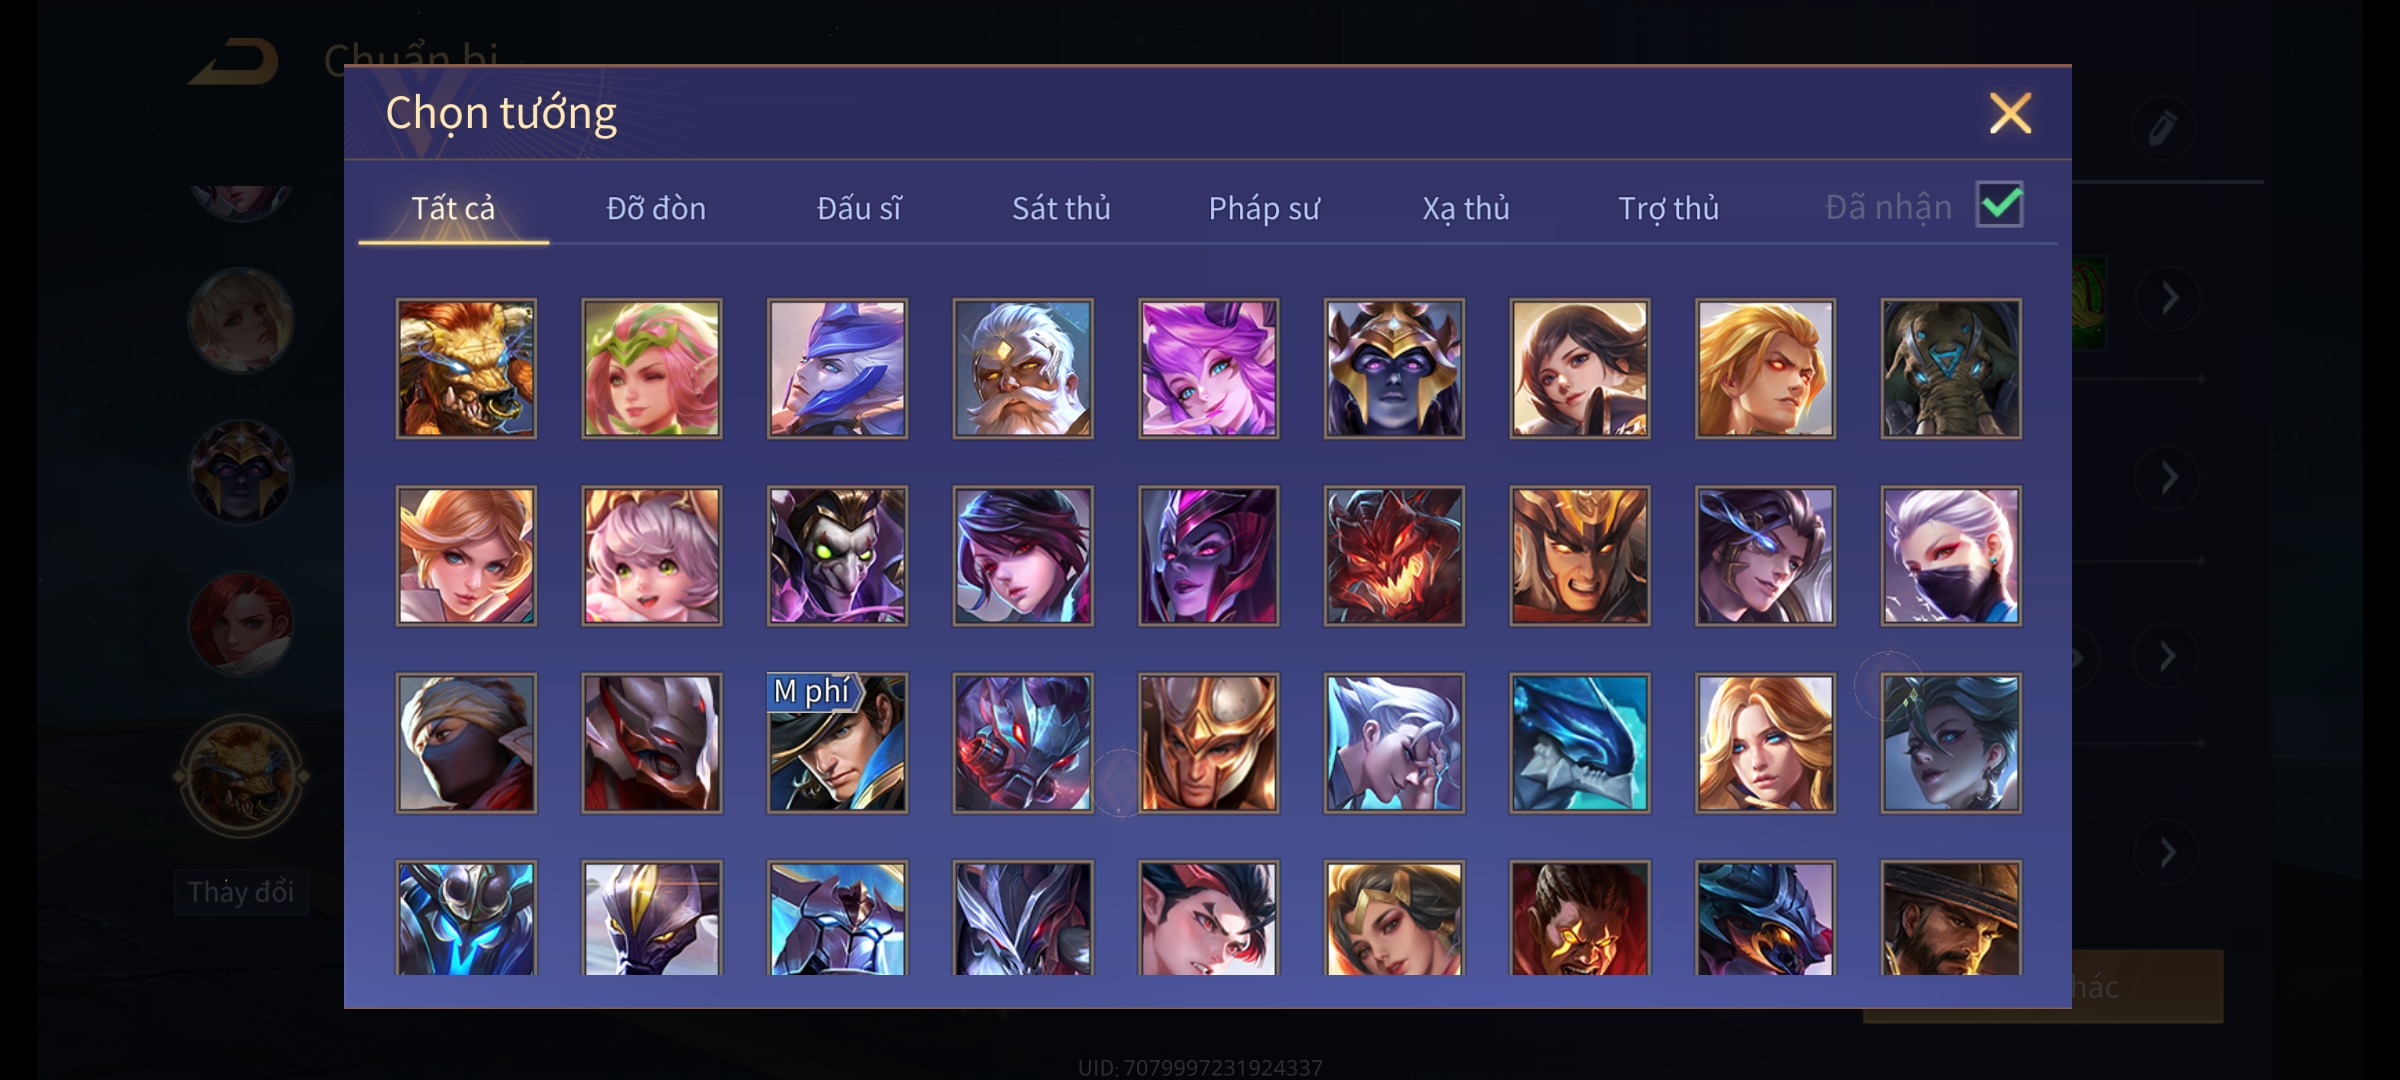This screenshot has width=2400, height=1080.
Task: Pick the elephant hero with blue markings
Action: pyautogui.click(x=1951, y=368)
